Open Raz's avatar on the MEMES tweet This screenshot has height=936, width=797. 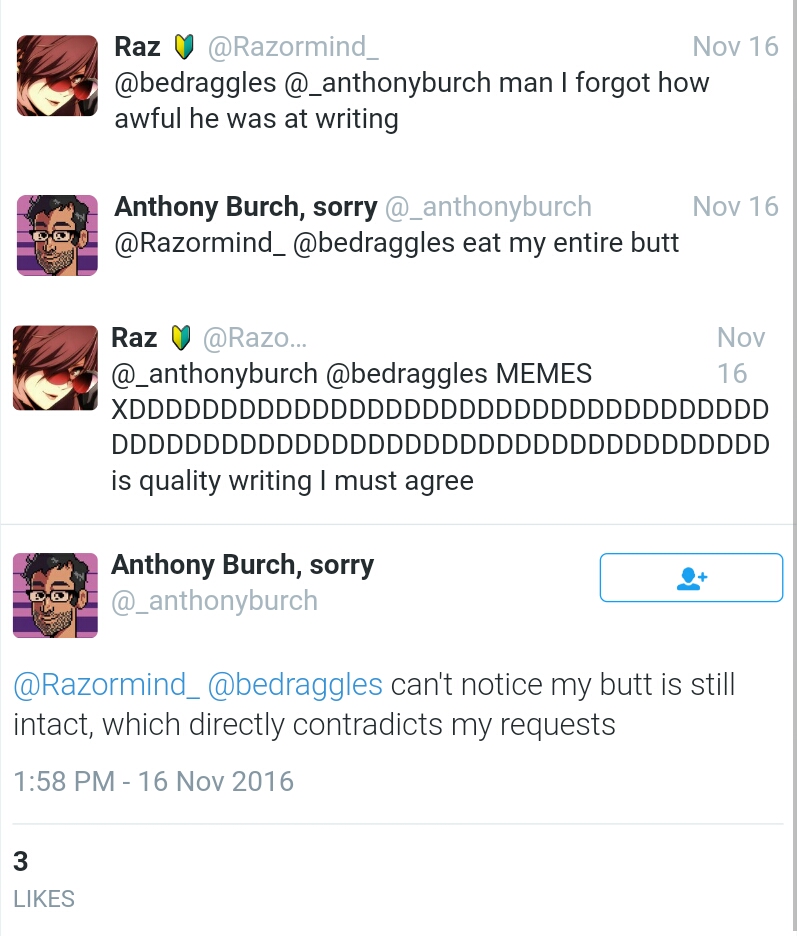click(x=56, y=368)
